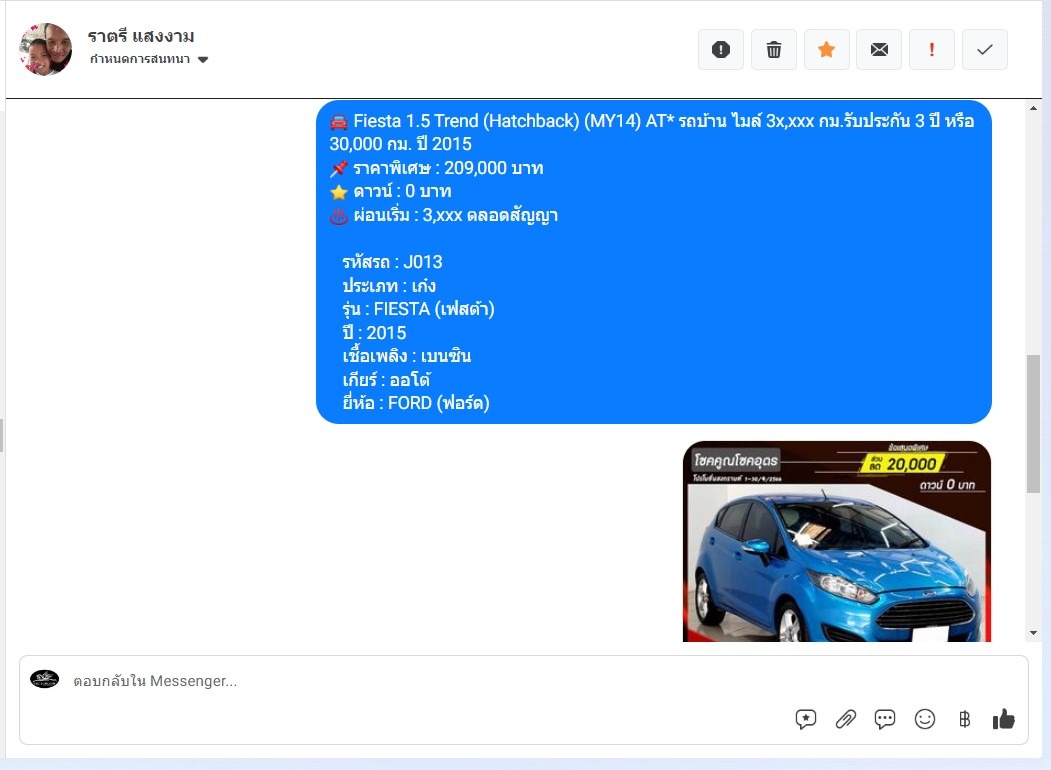This screenshot has height=770, width=1051.
Task: Open saved replies star-bubble icon
Action: pyautogui.click(x=806, y=719)
